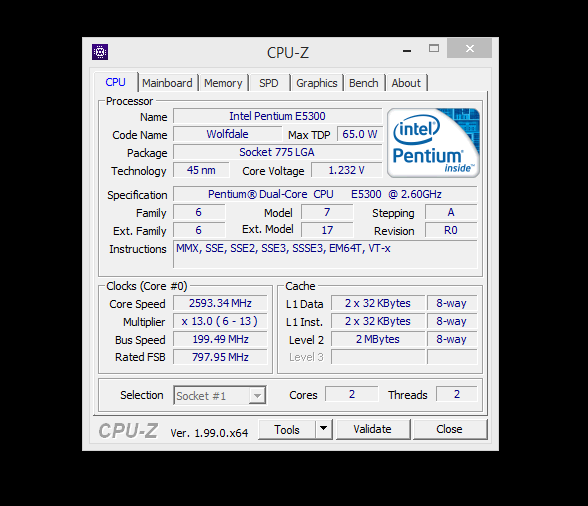Viewport: 588px width, 506px height.
Task: Click the Level 2 size 2 MBytes
Action: click(x=378, y=339)
